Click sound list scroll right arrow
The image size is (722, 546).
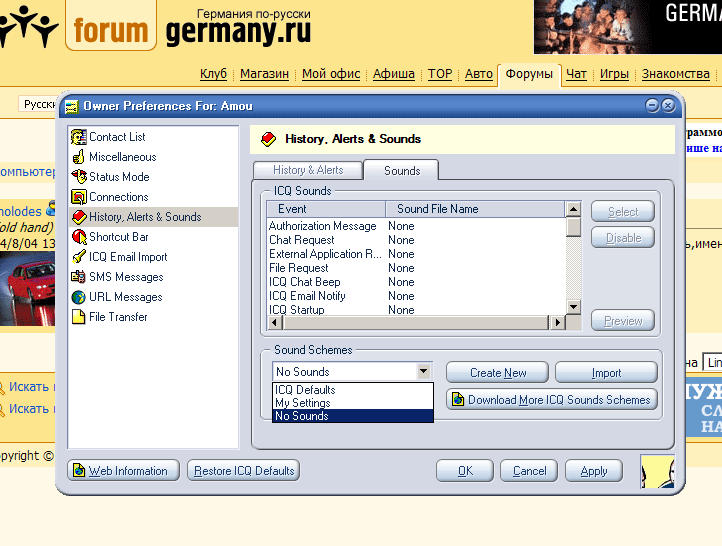pyautogui.click(x=558, y=322)
